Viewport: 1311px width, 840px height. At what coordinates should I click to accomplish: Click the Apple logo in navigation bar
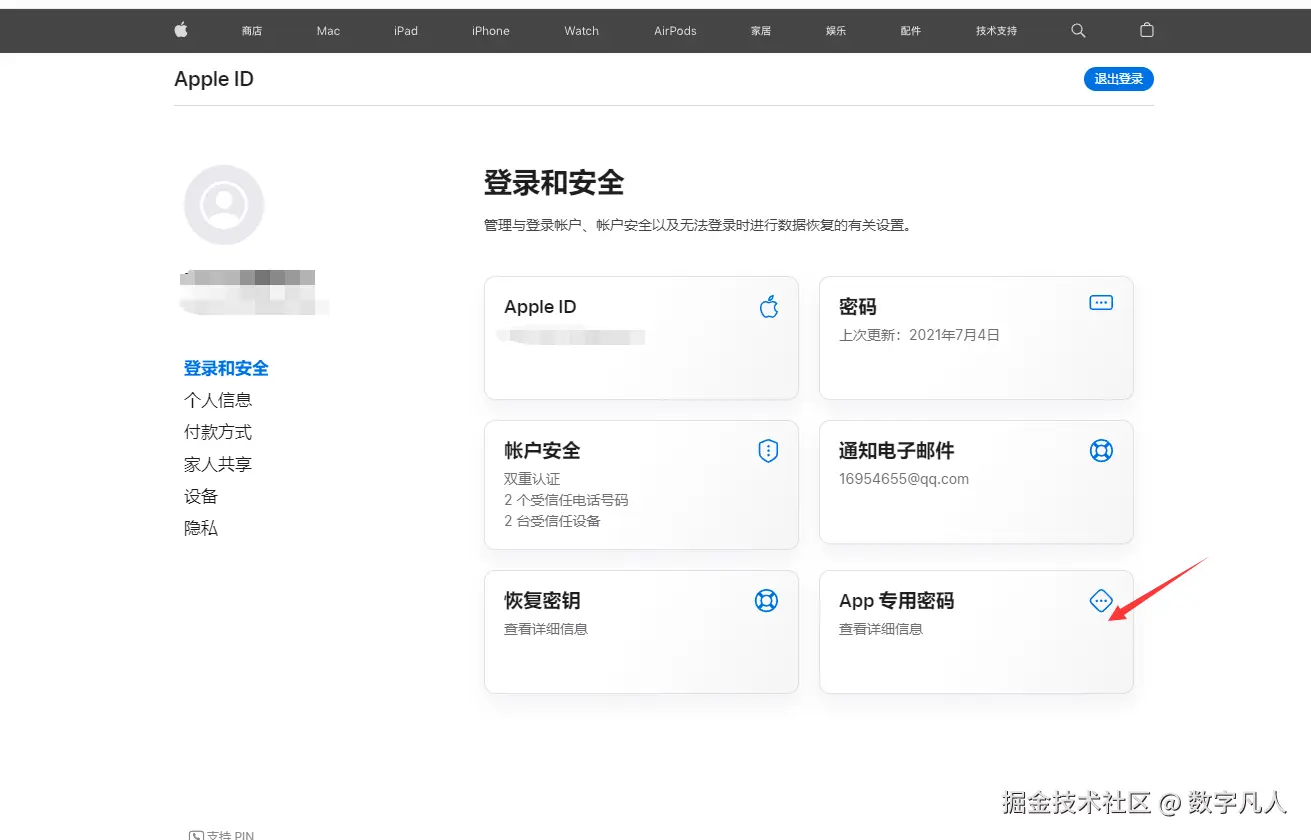click(x=181, y=30)
